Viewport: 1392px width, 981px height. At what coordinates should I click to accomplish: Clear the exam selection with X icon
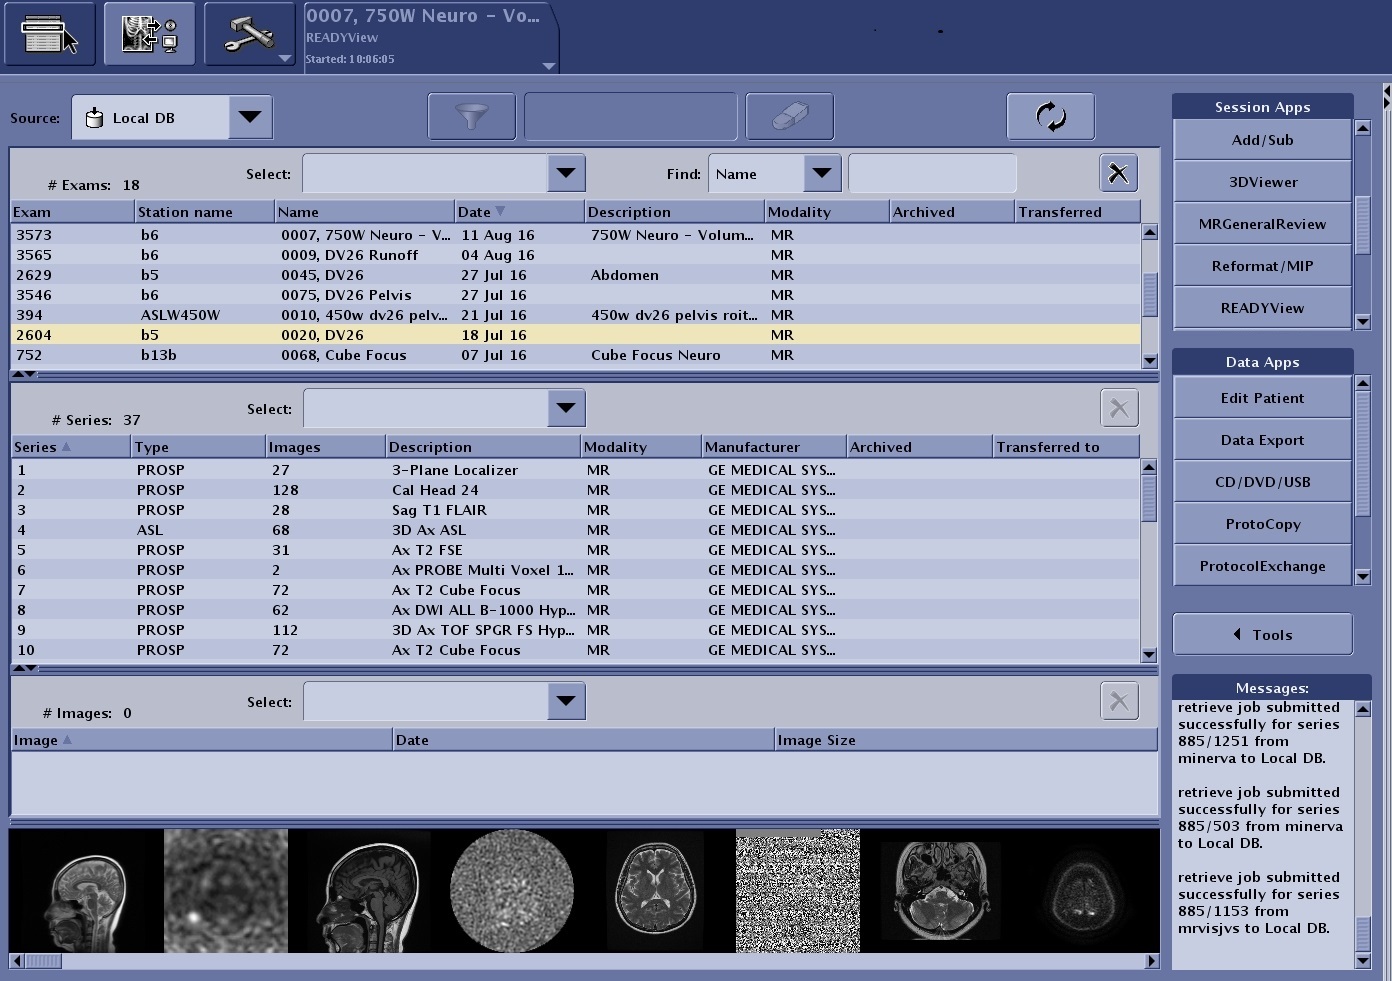1118,174
